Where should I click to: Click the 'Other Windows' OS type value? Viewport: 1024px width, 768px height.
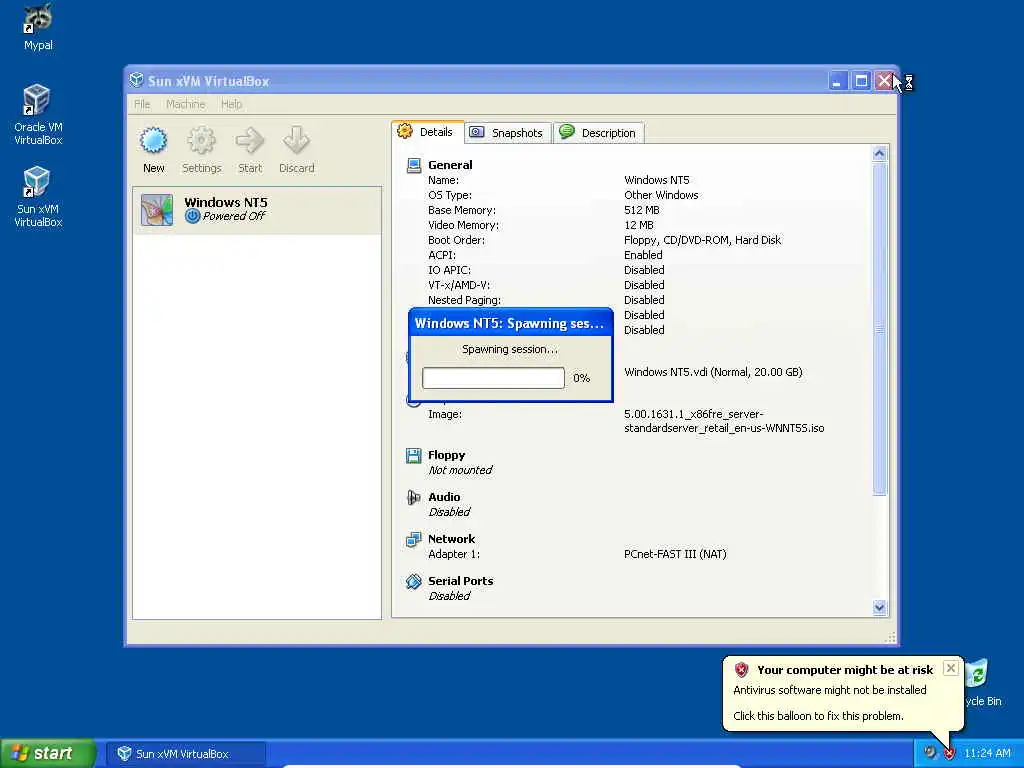pos(661,195)
